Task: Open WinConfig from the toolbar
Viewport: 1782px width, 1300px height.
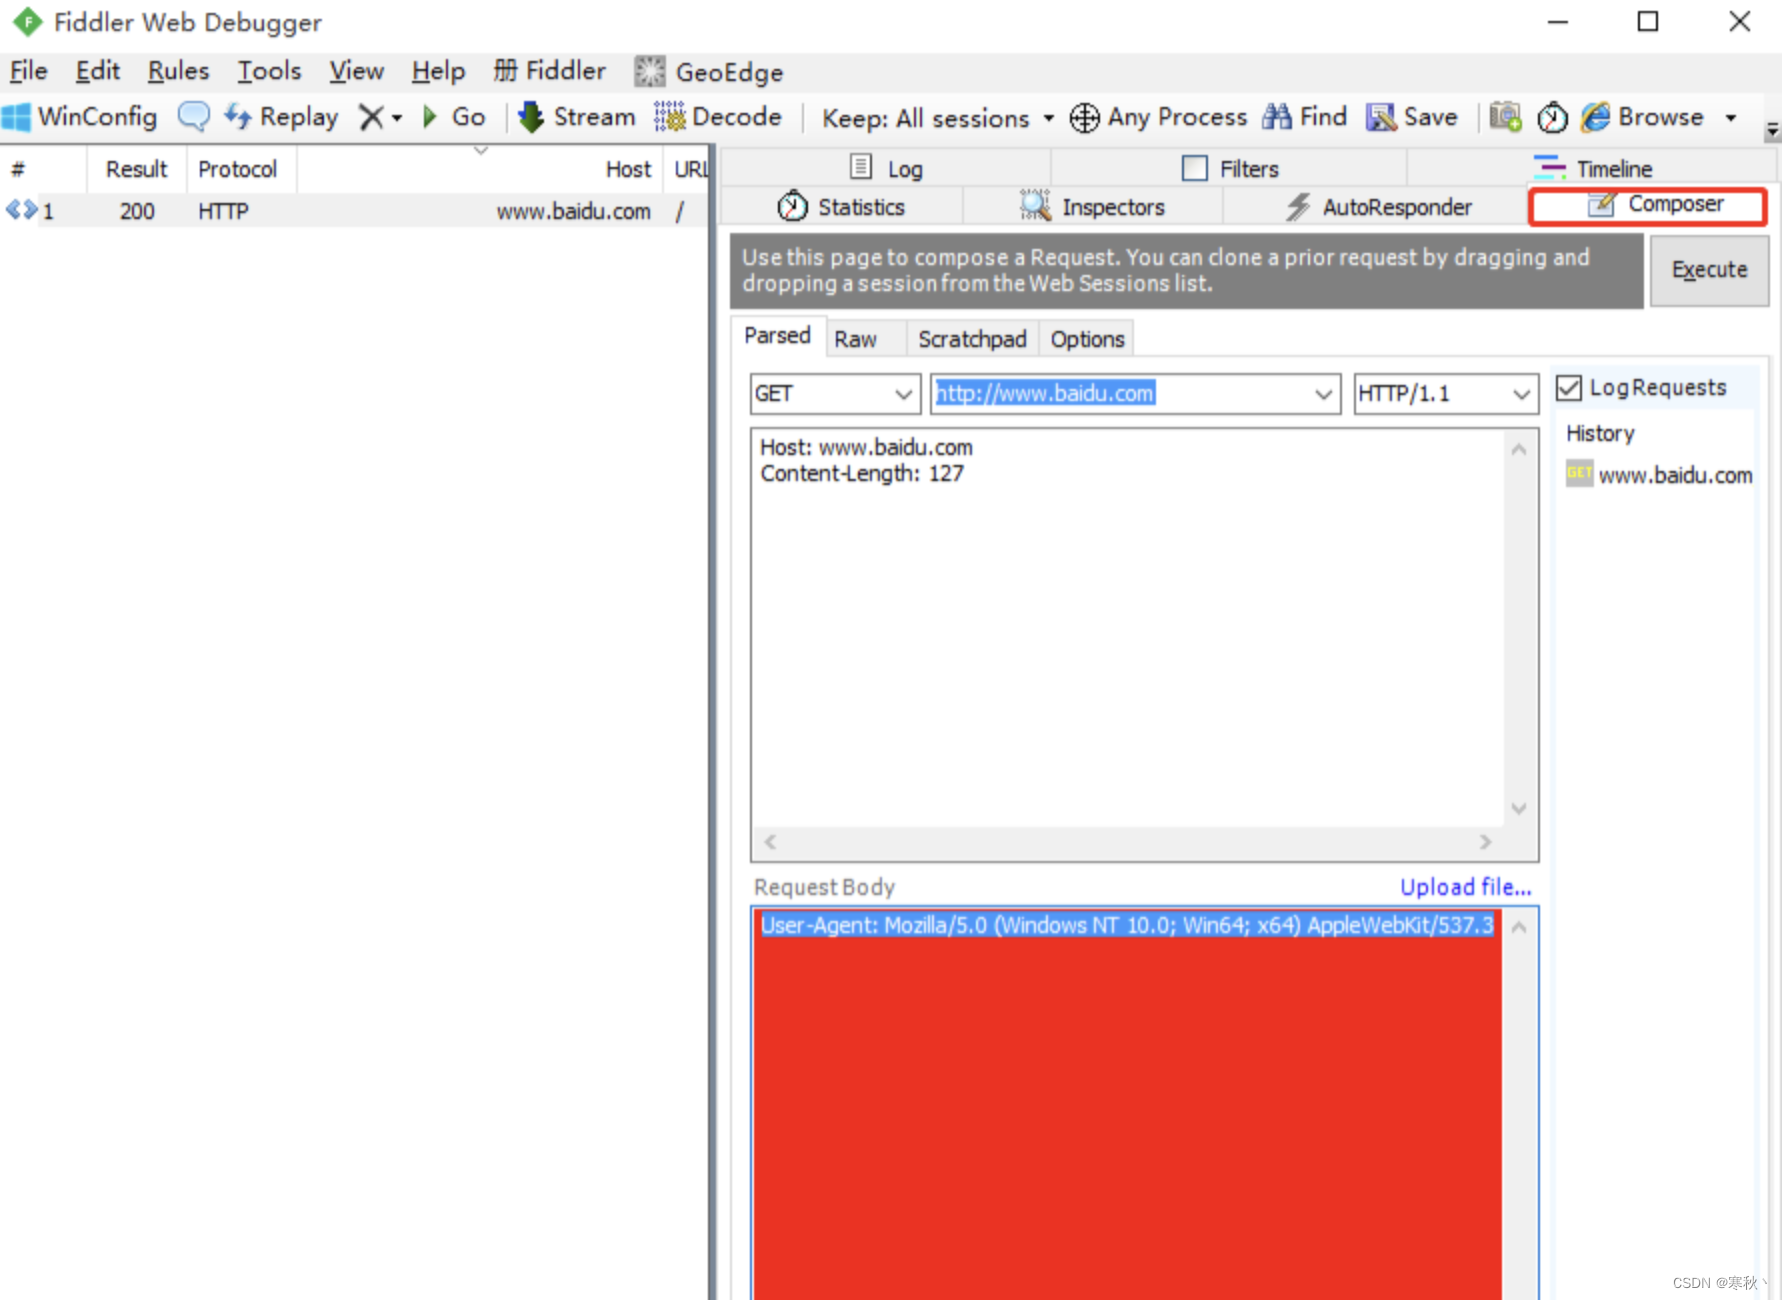Action: [x=79, y=117]
